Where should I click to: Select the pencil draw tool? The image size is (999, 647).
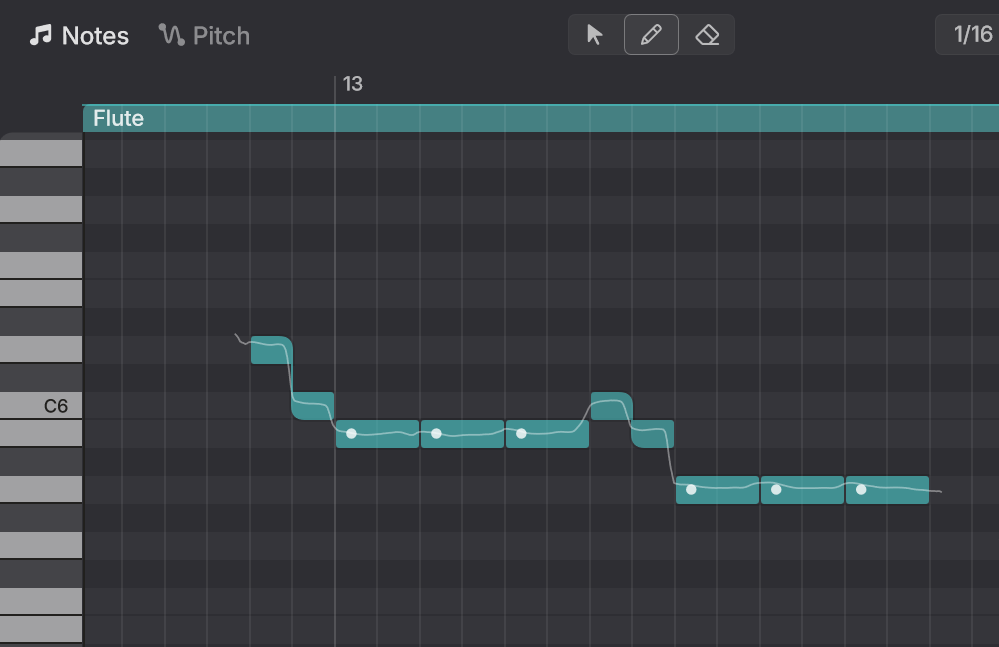651,34
